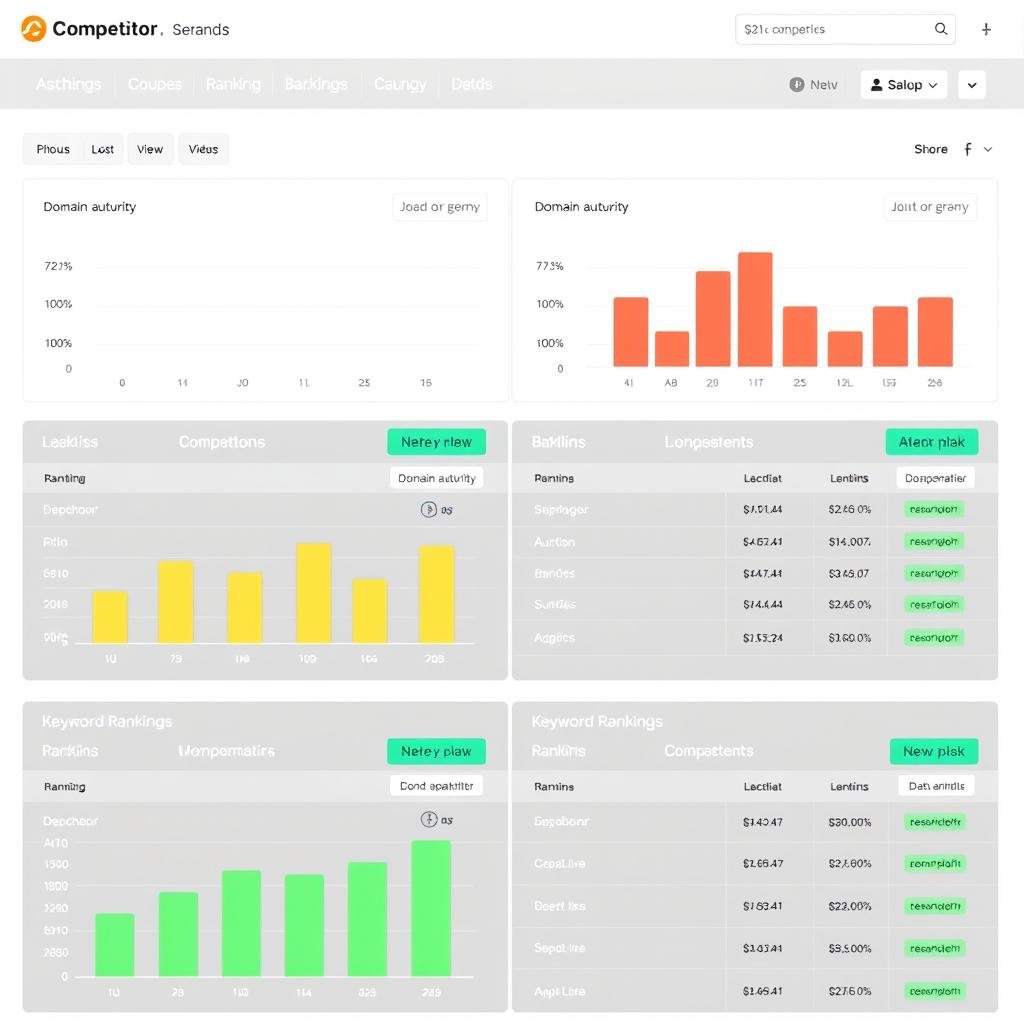The height and width of the screenshot is (1024, 1024).
Task: Click the circular icon in green chart panel
Action: (429, 820)
